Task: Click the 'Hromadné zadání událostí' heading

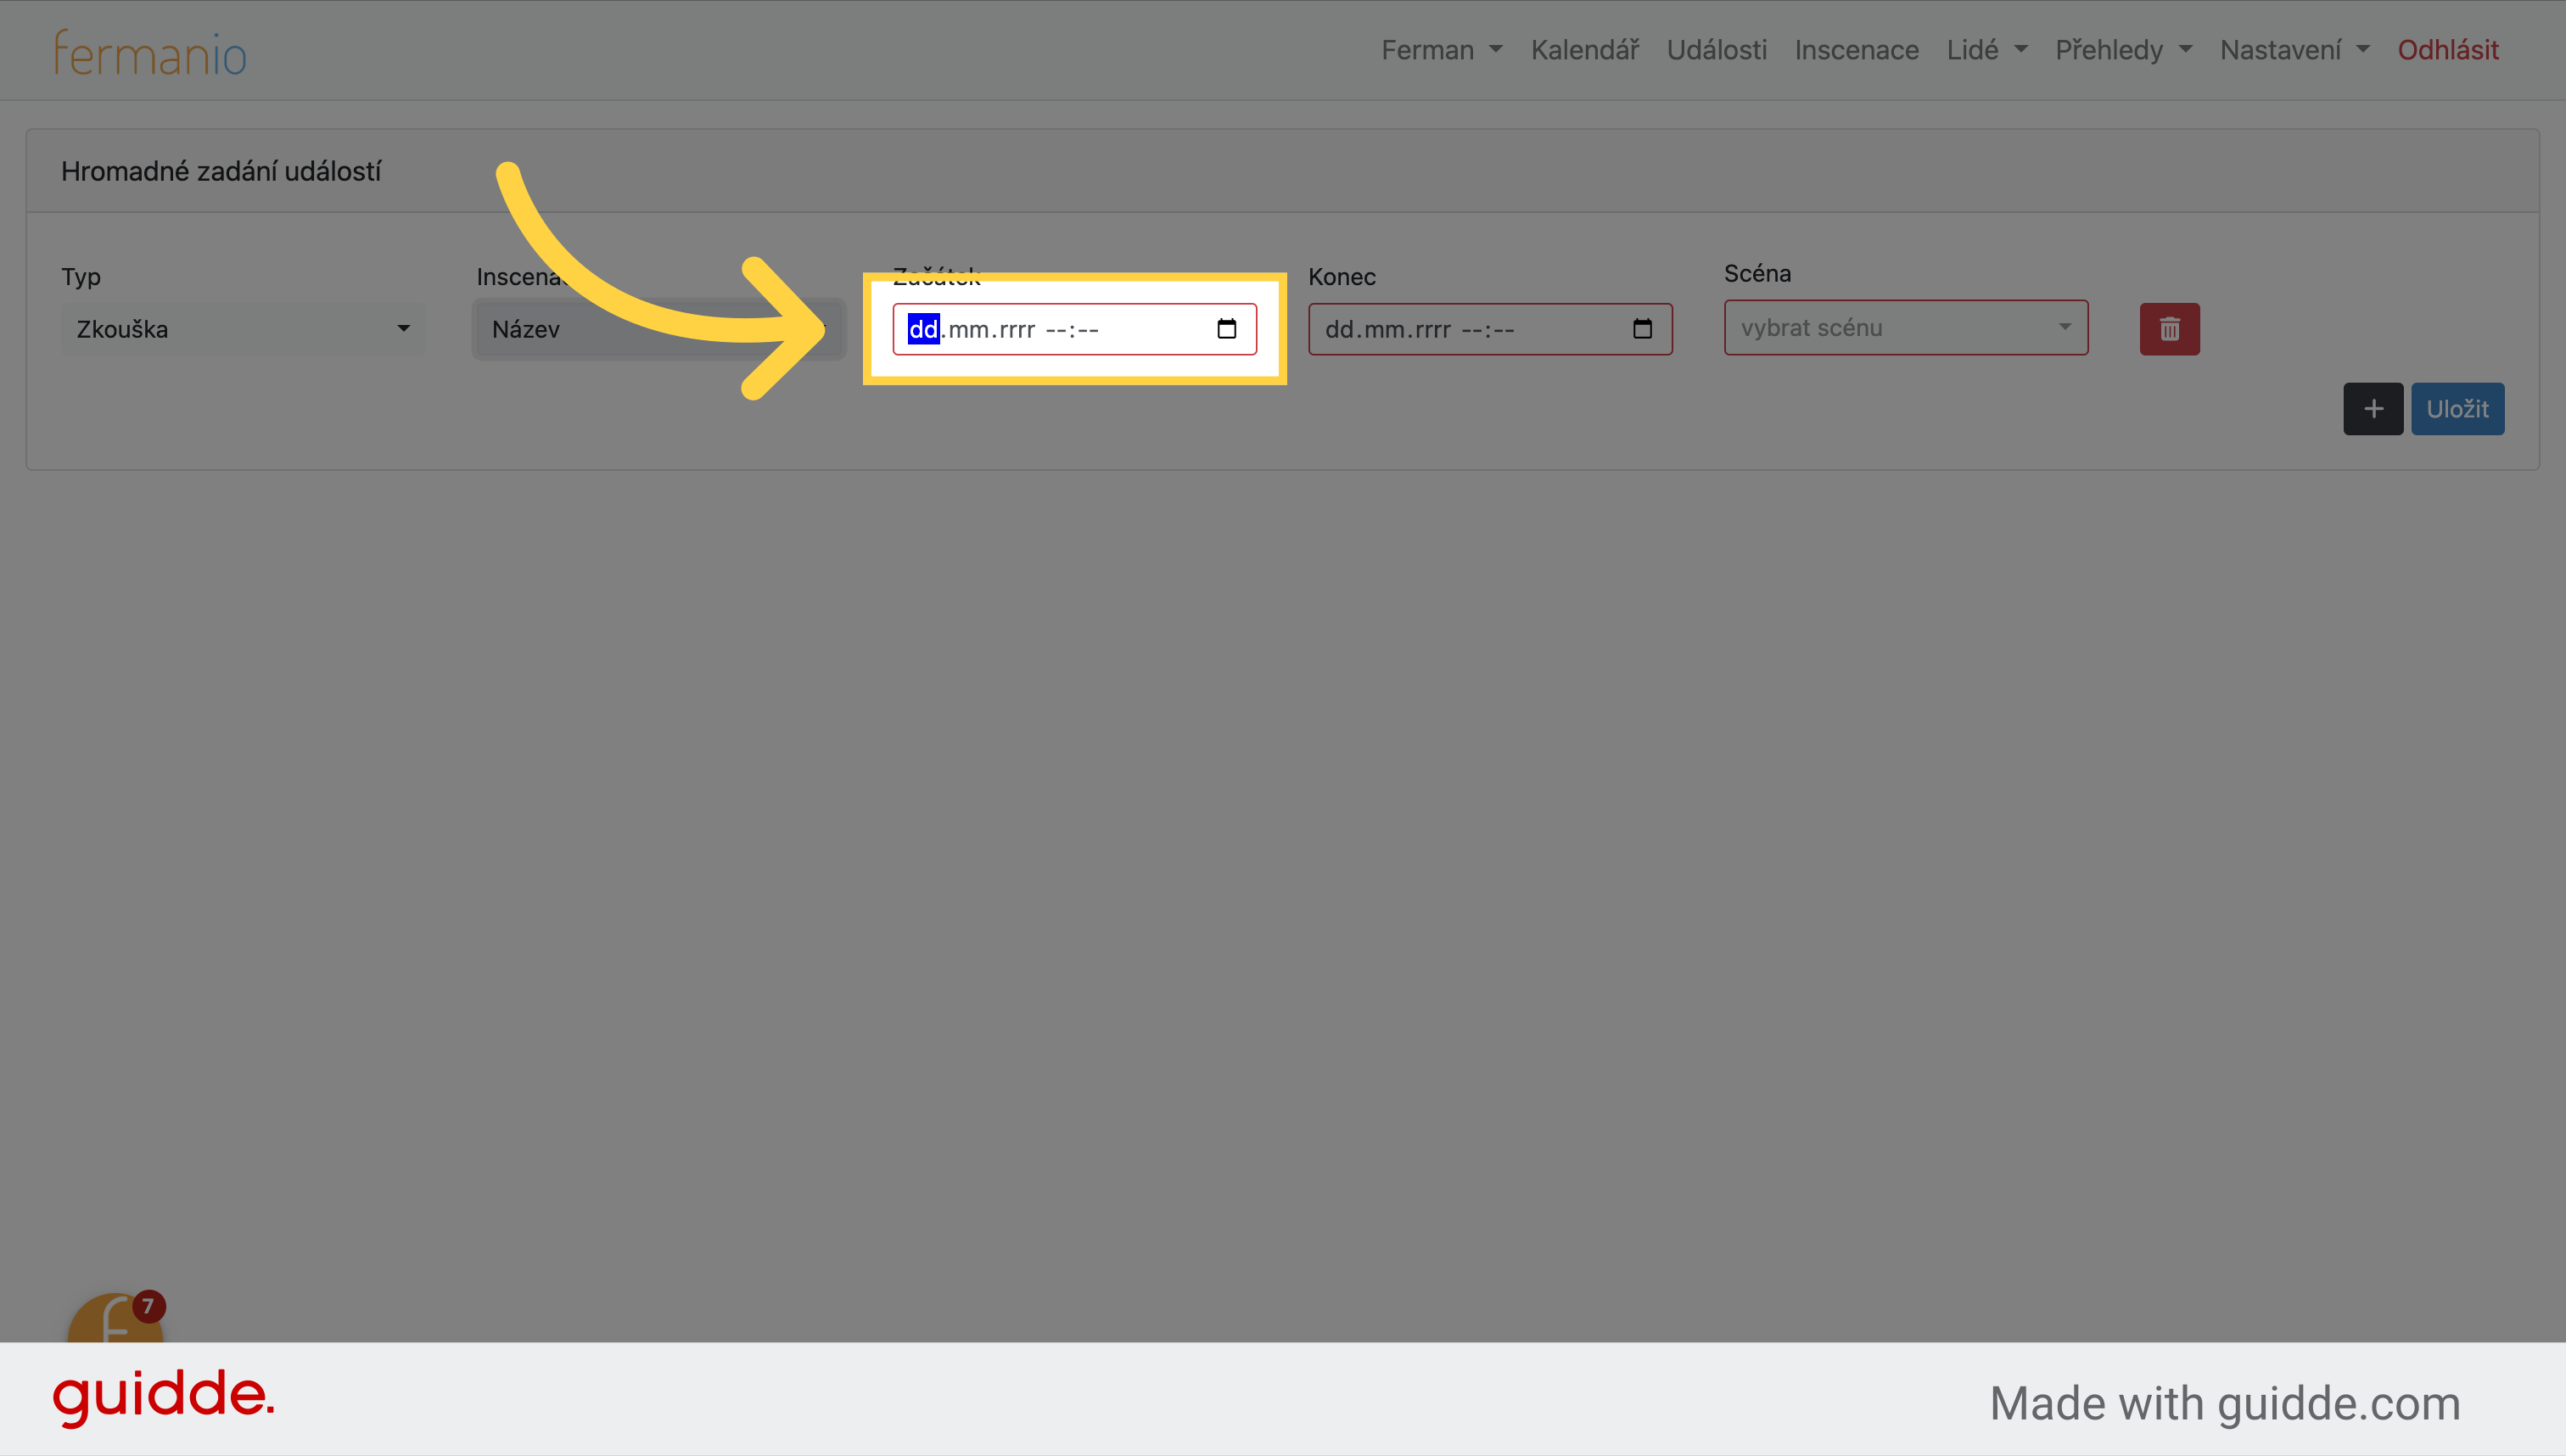Action: click(x=221, y=172)
